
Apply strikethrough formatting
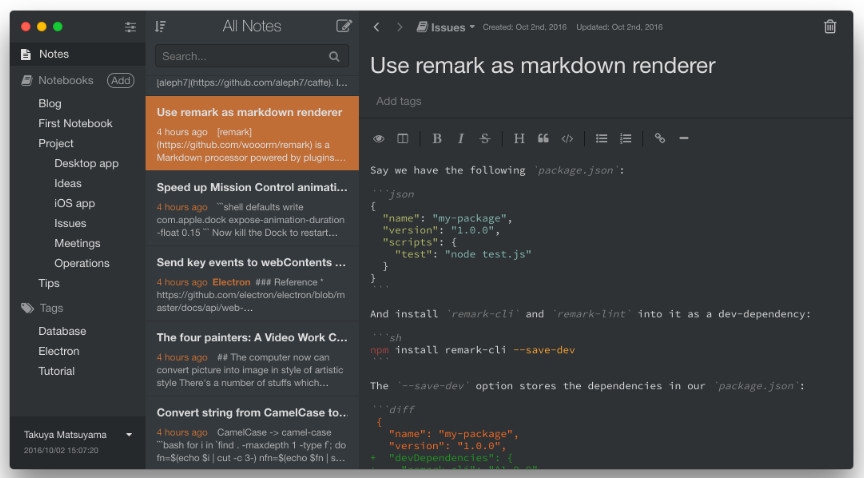coord(485,138)
